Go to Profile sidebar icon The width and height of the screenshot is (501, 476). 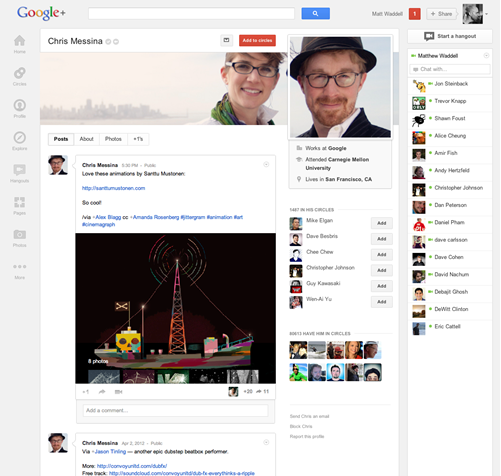19,105
